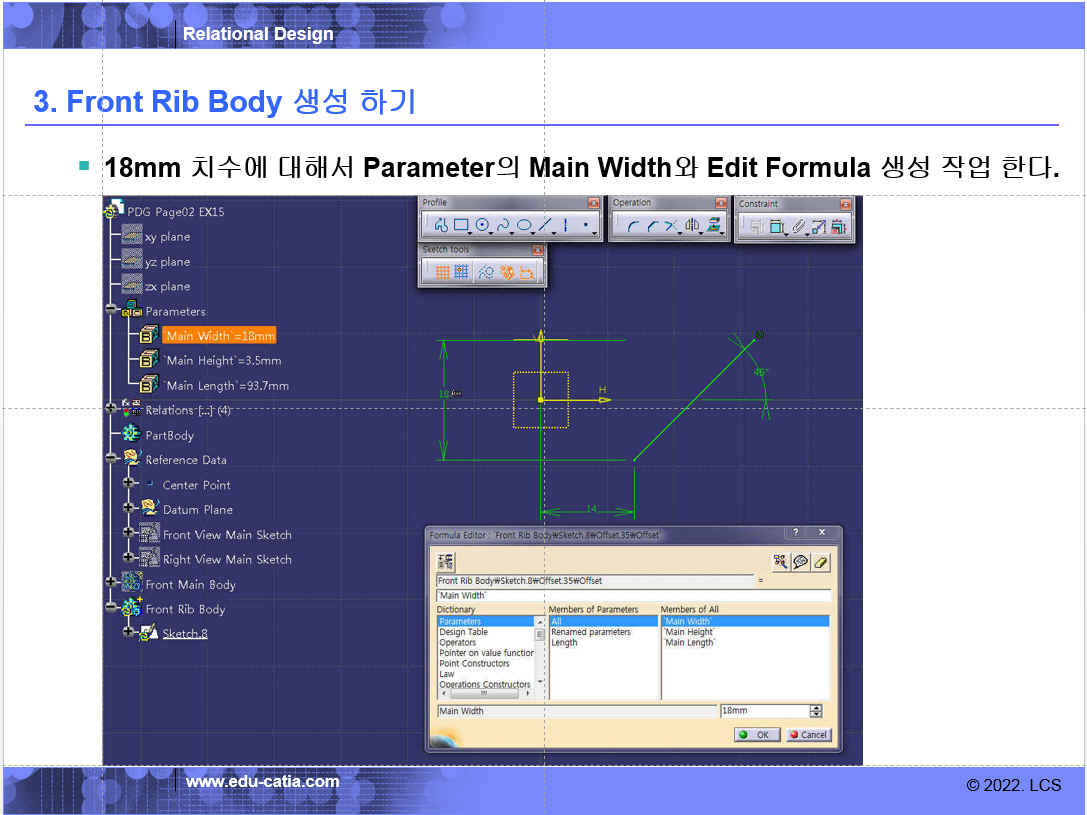1087x815 pixels.
Task: Toggle Construction/Standard Element mode
Action: pyautogui.click(x=485, y=271)
